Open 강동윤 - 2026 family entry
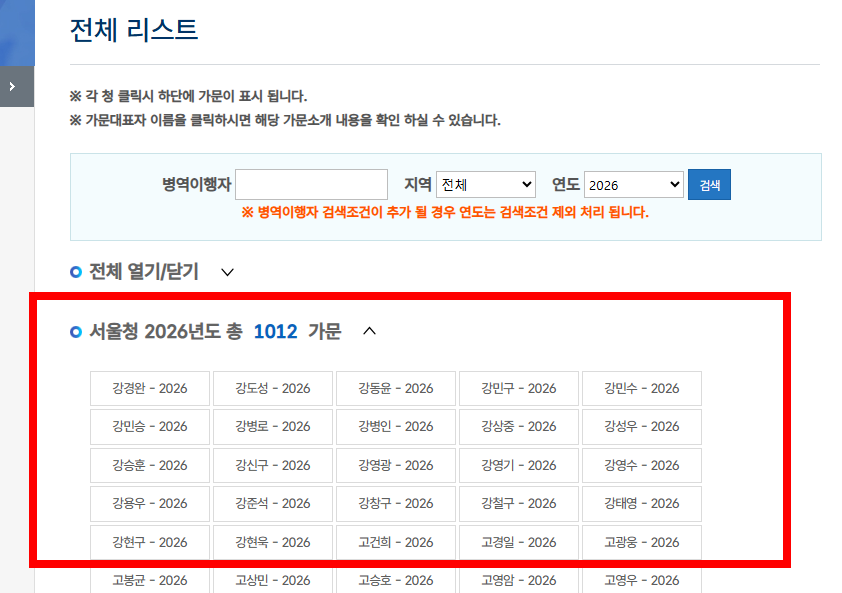The height and width of the screenshot is (593, 842). [x=396, y=388]
